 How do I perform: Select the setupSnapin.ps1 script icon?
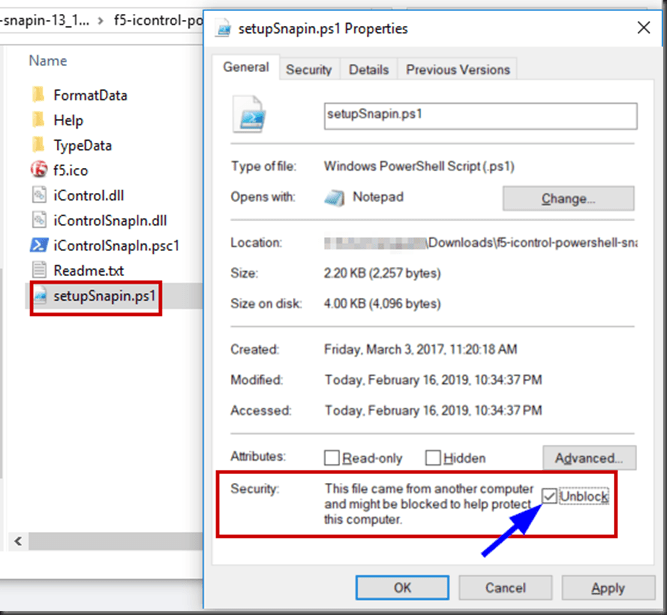(x=41, y=296)
